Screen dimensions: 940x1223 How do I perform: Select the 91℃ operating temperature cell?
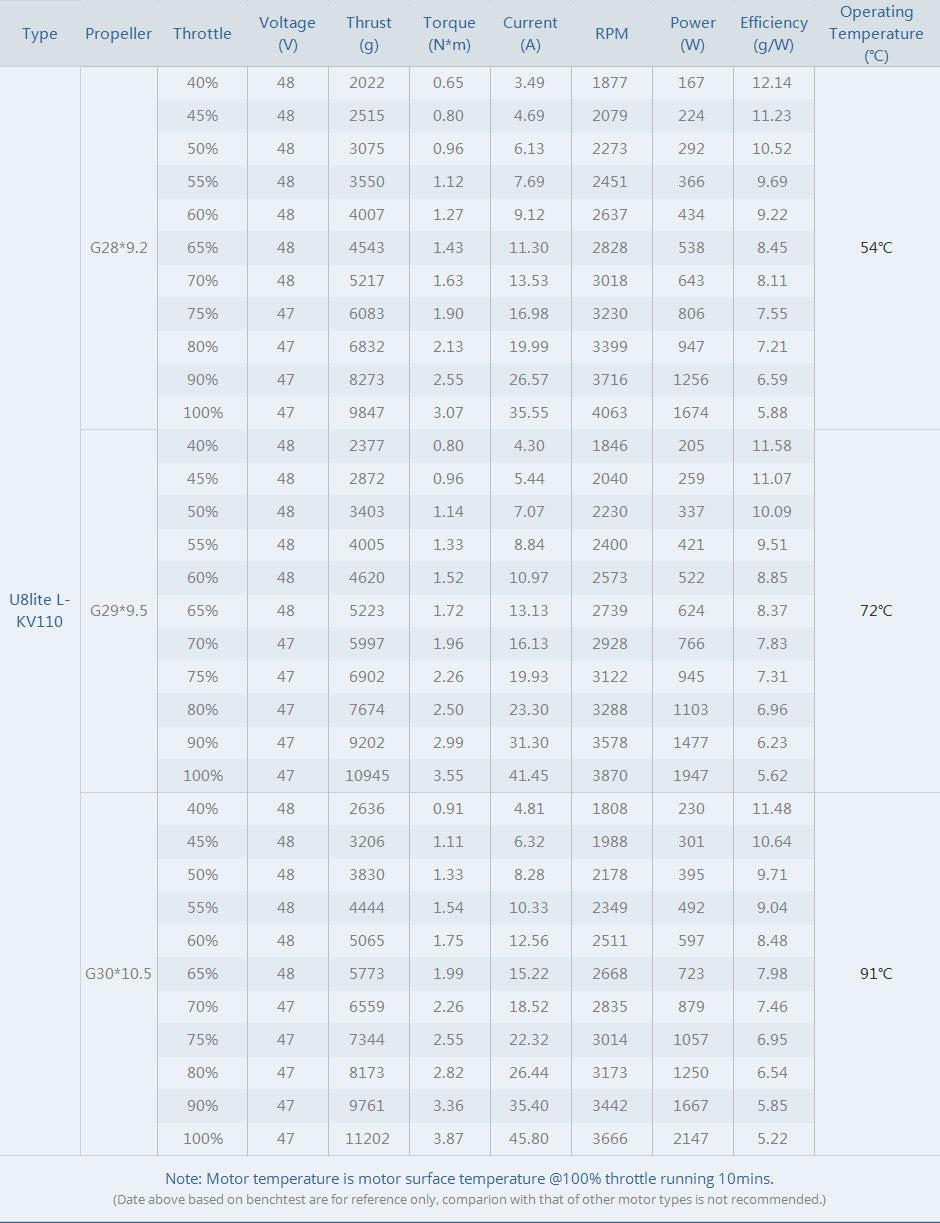pos(876,974)
